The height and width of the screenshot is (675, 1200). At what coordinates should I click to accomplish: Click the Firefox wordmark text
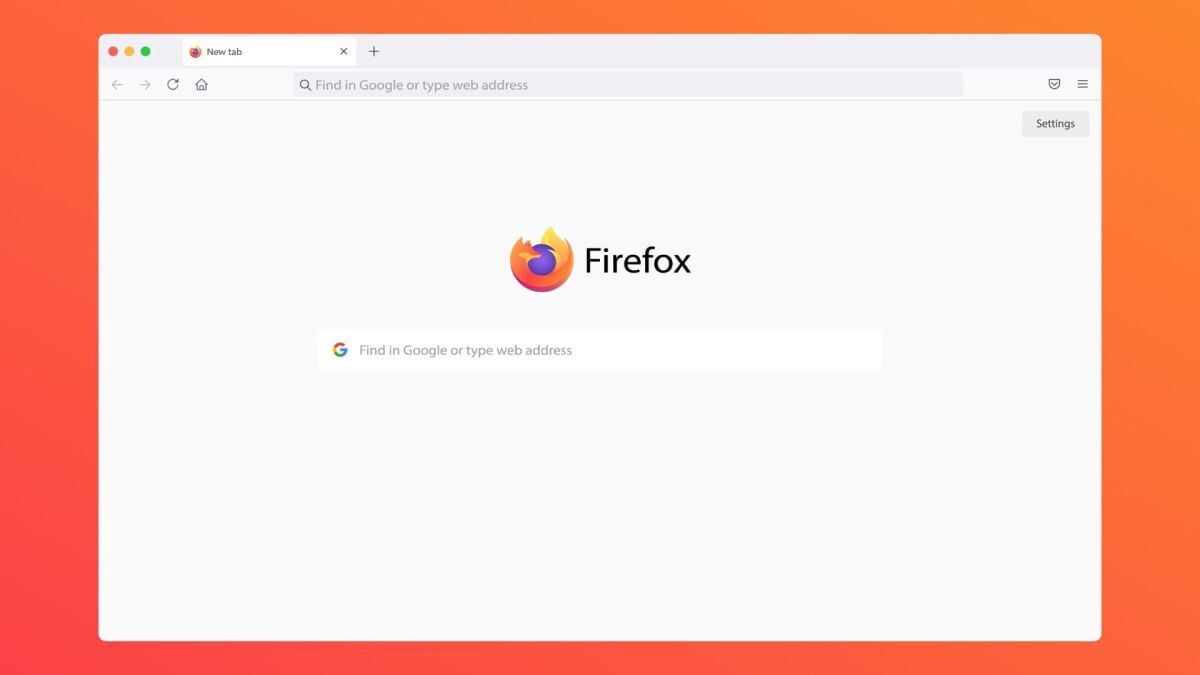click(638, 260)
